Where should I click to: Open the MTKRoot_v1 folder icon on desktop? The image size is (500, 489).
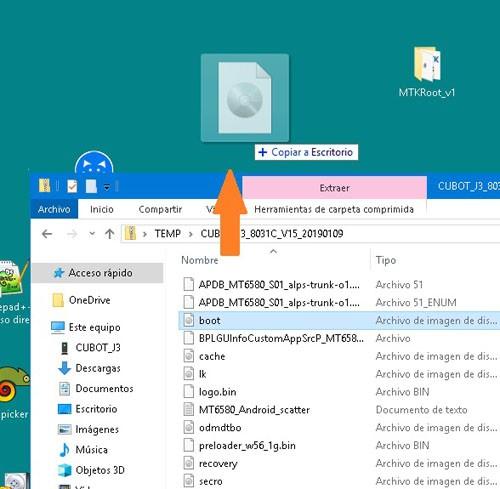[427, 64]
